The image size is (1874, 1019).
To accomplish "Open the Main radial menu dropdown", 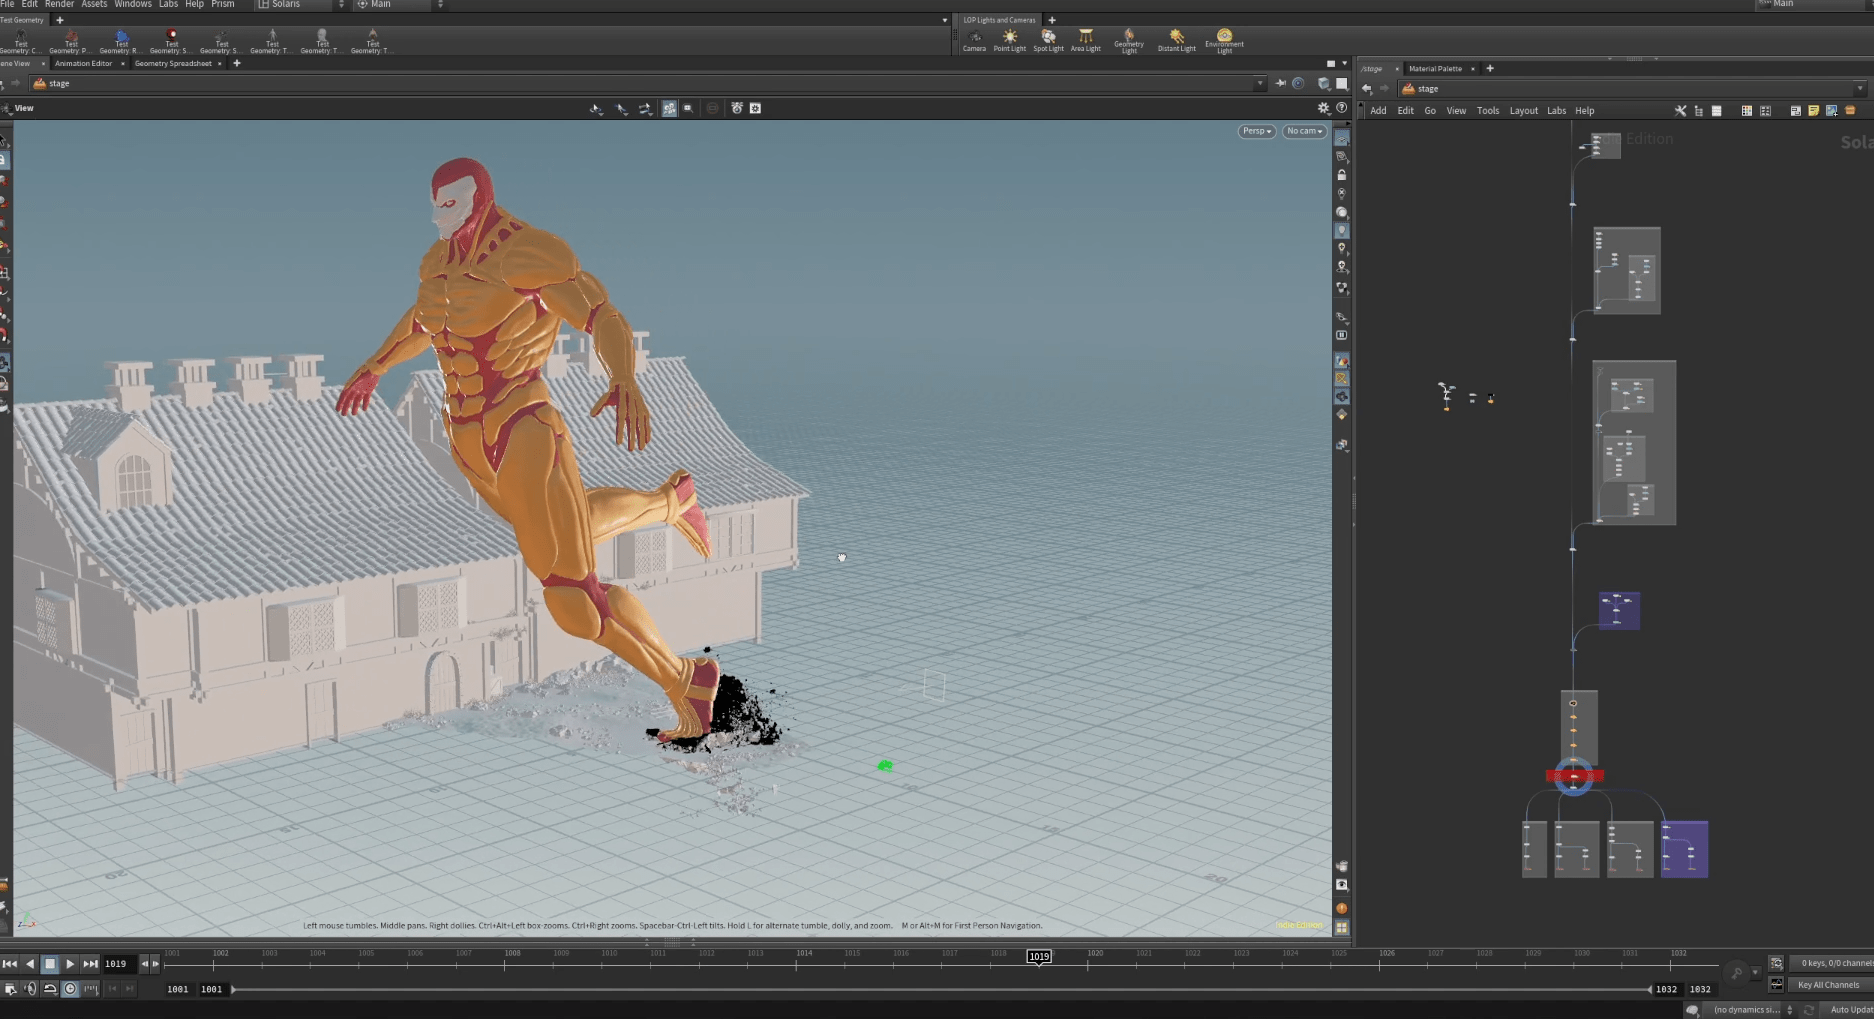I will coord(400,5).
